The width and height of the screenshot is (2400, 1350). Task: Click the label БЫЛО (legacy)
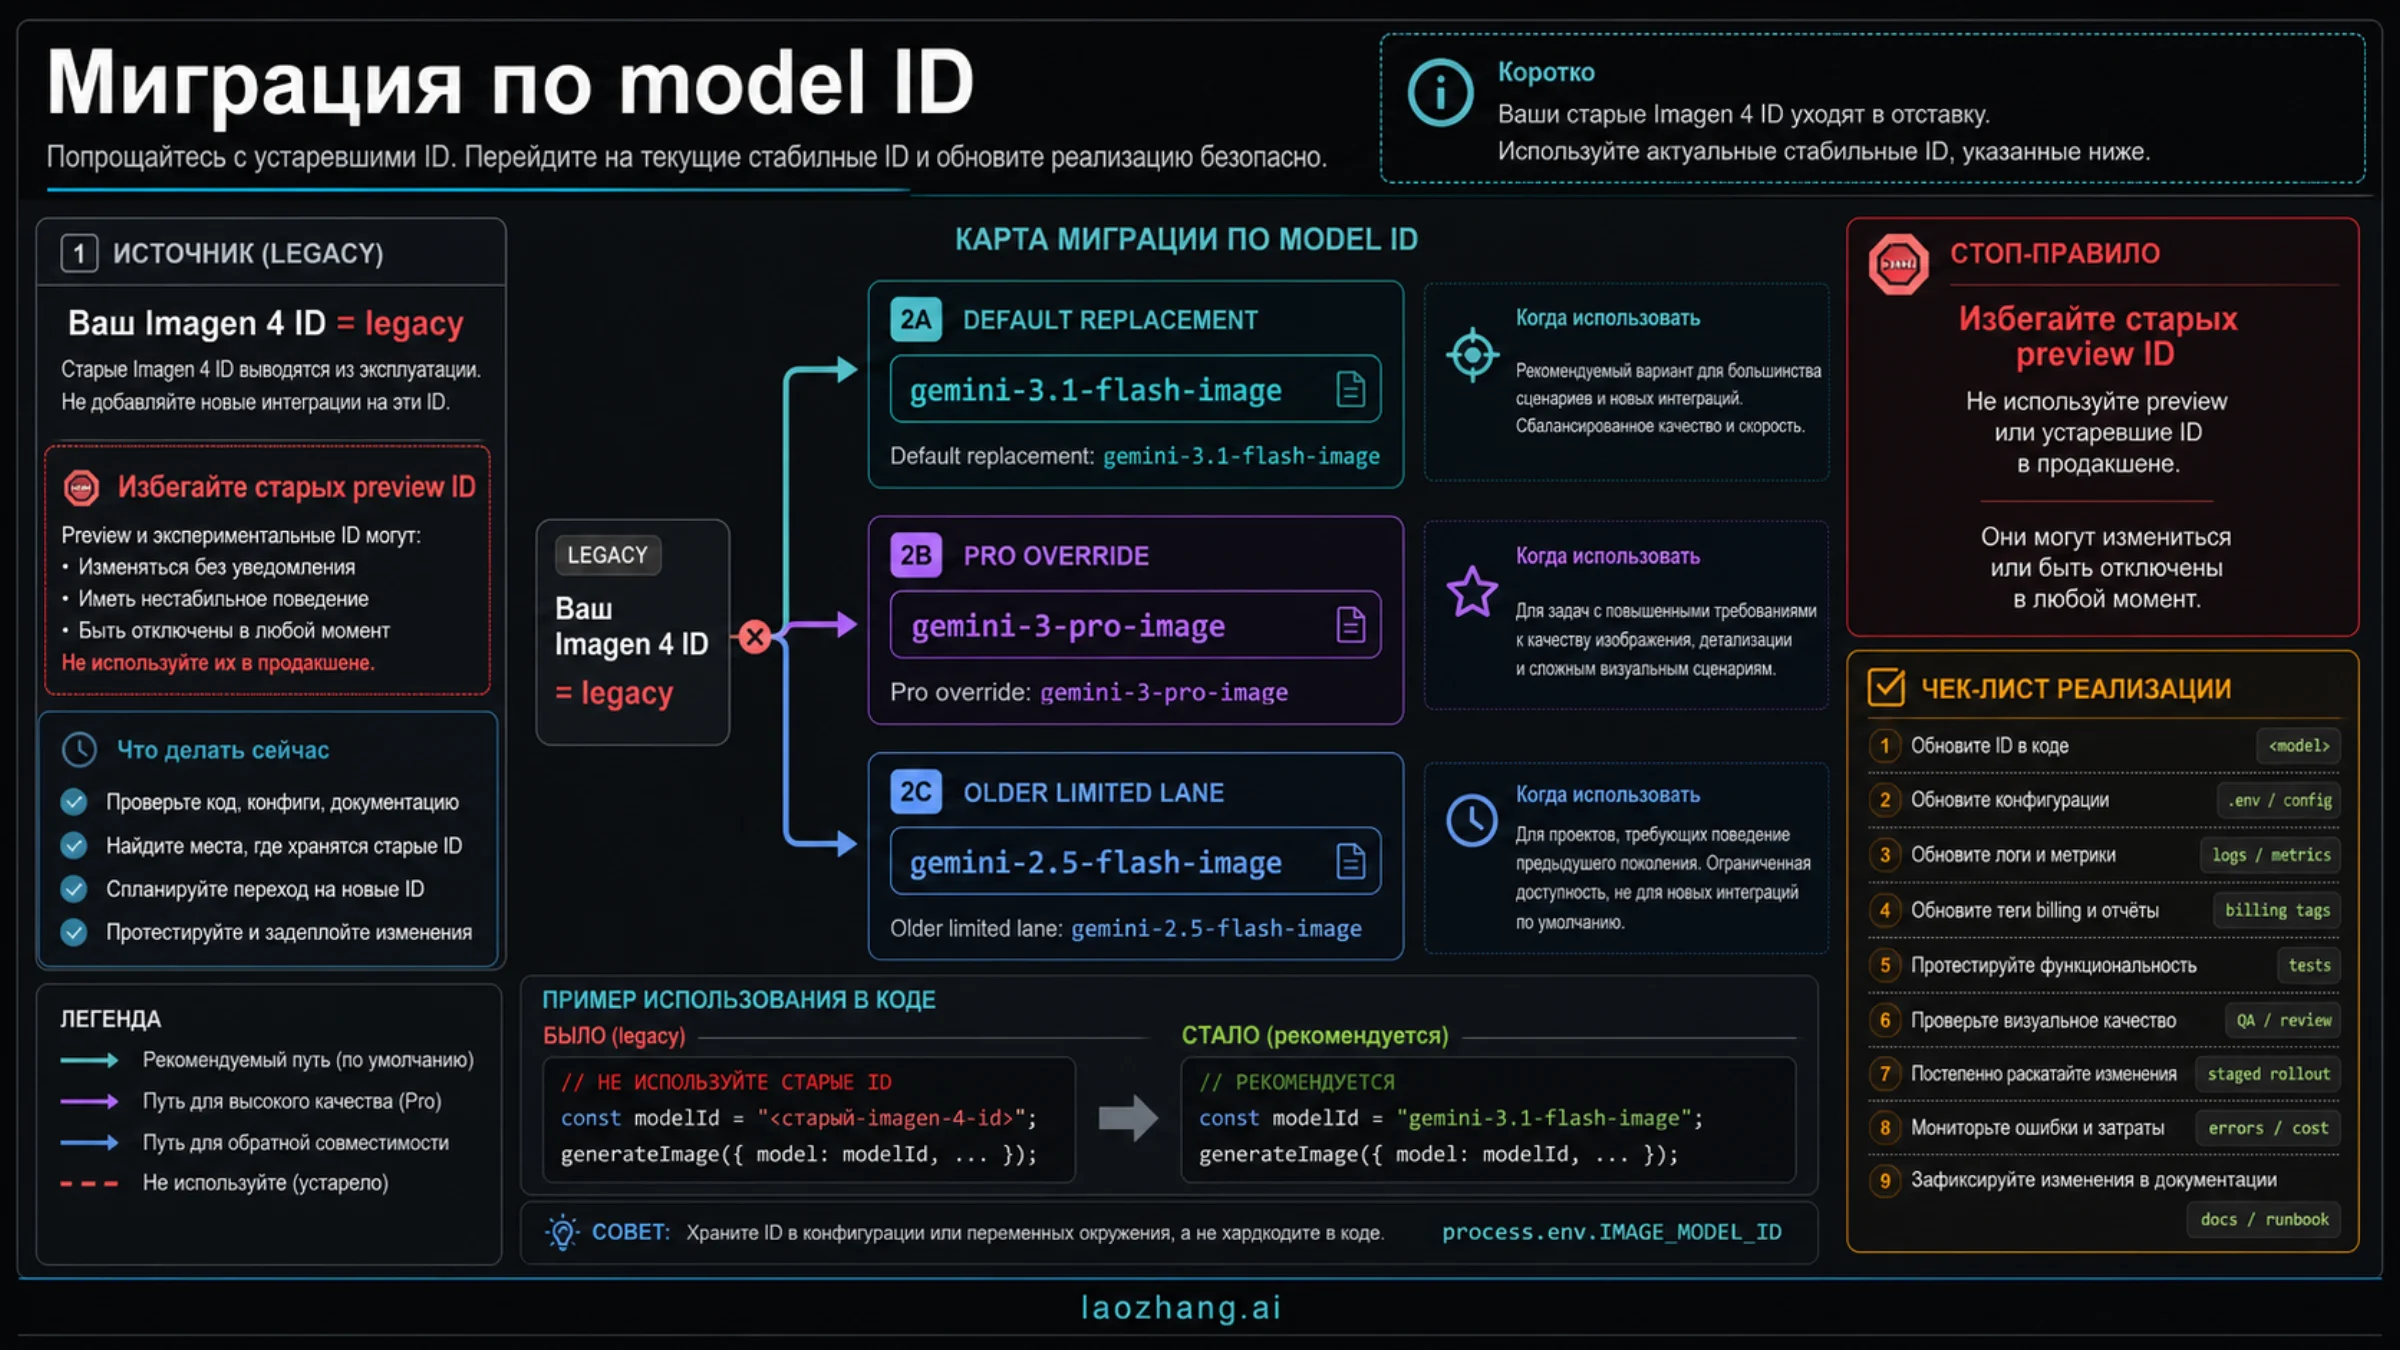[614, 1036]
